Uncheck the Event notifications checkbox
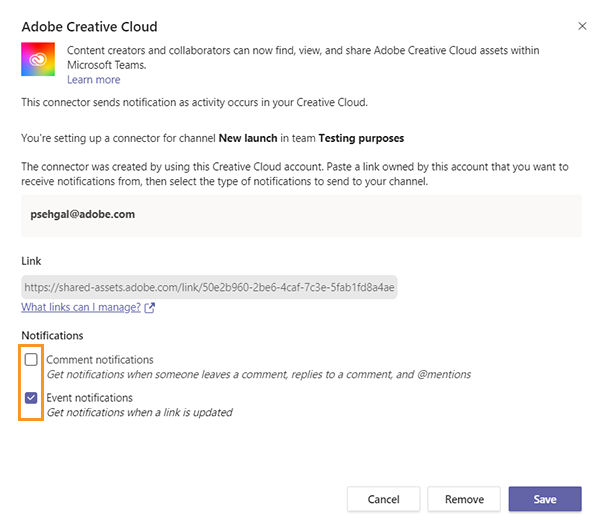This screenshot has height=523, width=600. pyautogui.click(x=31, y=398)
